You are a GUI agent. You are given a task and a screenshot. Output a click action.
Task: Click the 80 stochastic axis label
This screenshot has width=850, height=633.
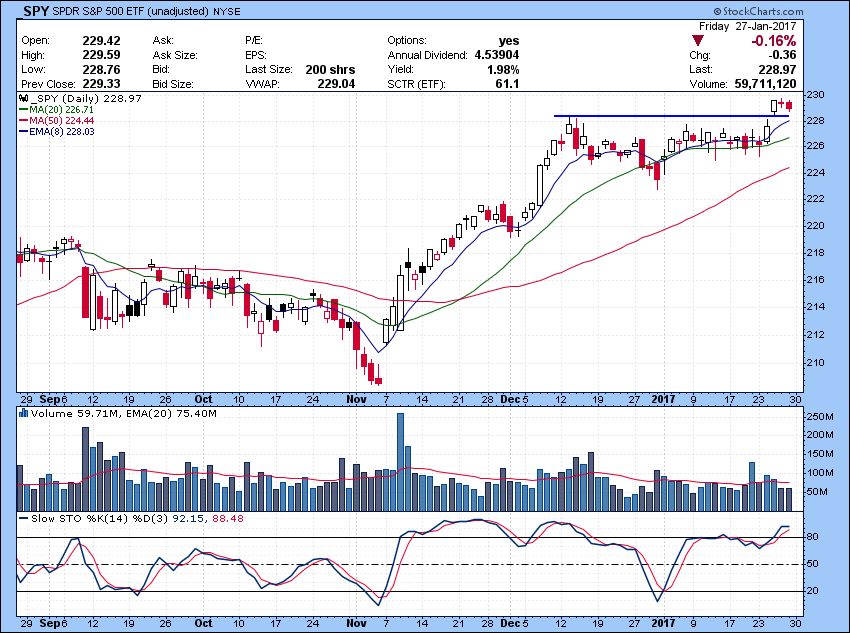click(812, 537)
